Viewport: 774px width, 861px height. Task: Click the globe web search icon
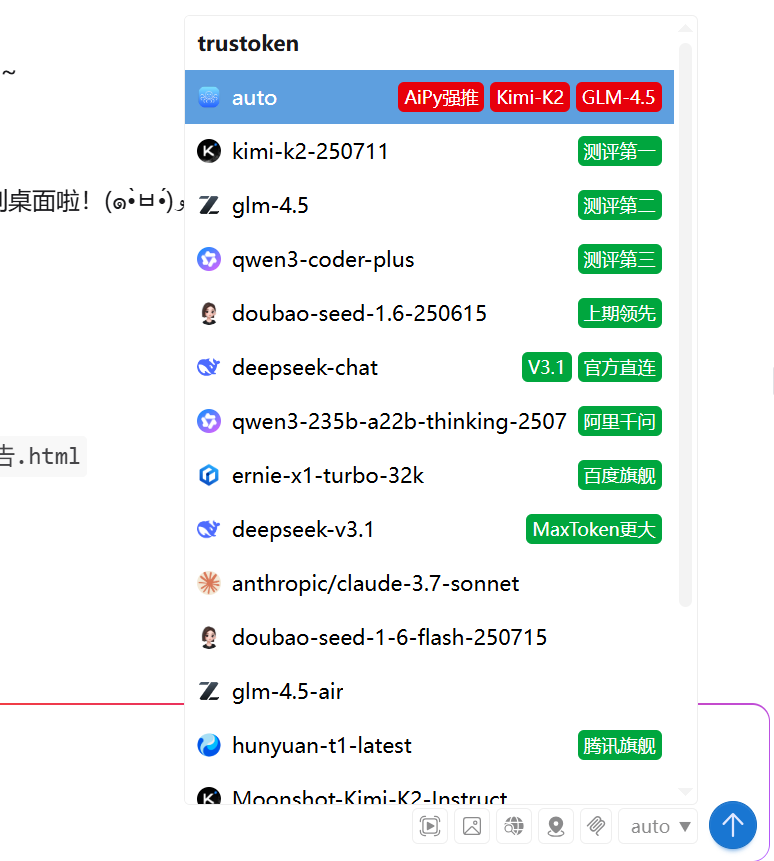514,826
